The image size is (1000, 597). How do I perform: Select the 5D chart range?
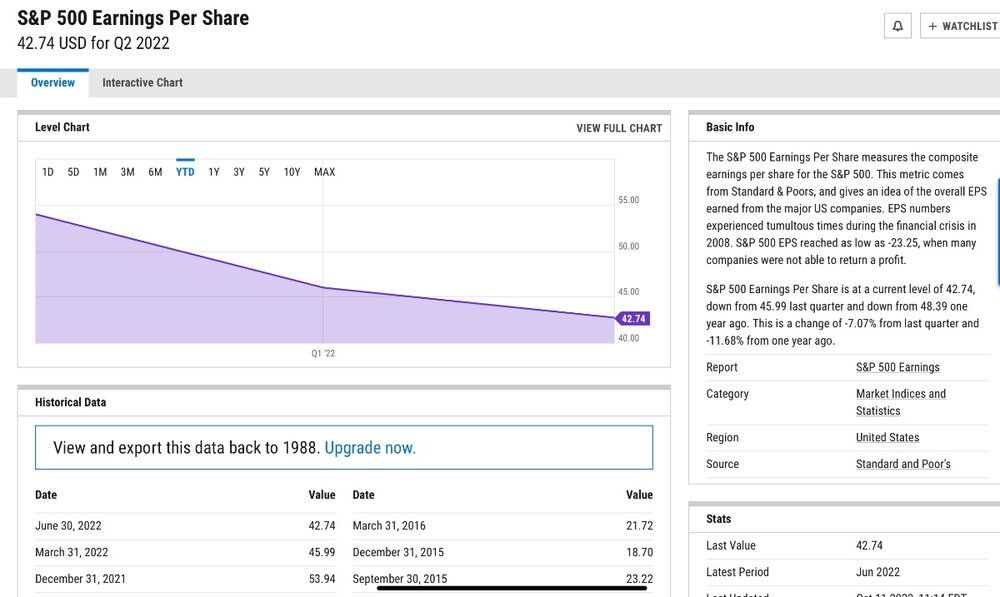pyautogui.click(x=73, y=172)
